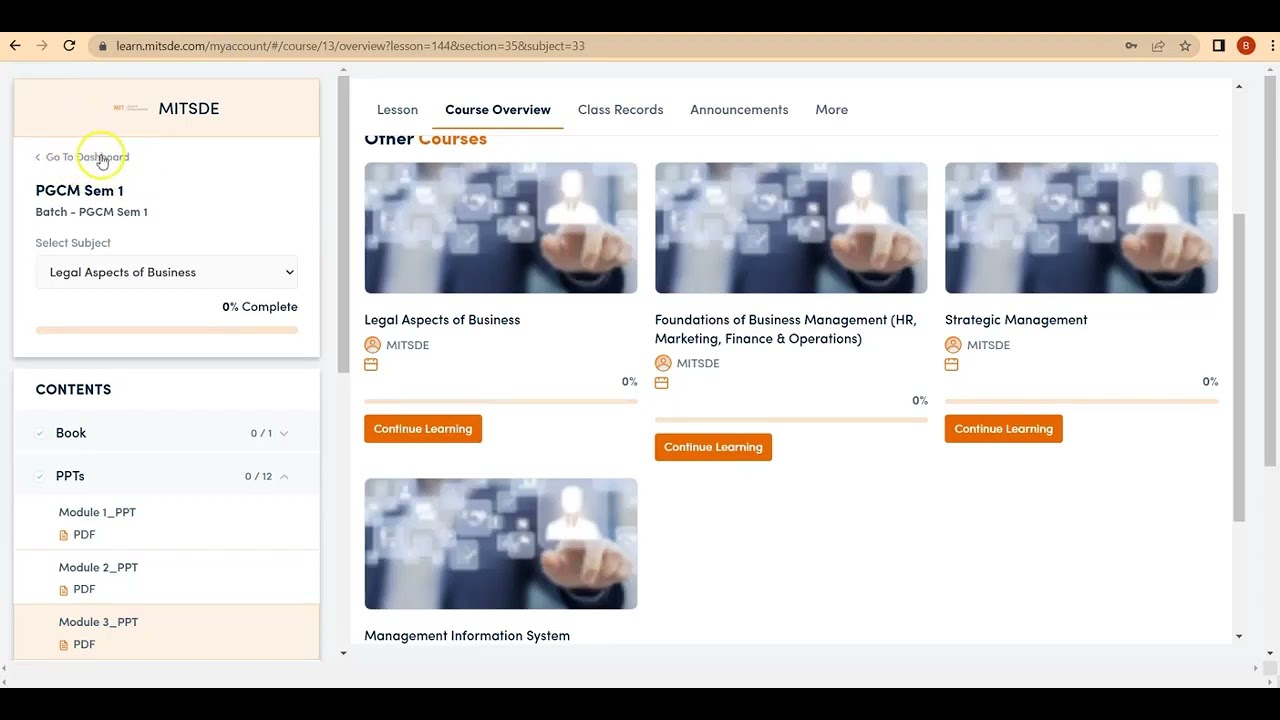This screenshot has height=720, width=1280.
Task: Open browser side panel icon
Action: click(1219, 46)
